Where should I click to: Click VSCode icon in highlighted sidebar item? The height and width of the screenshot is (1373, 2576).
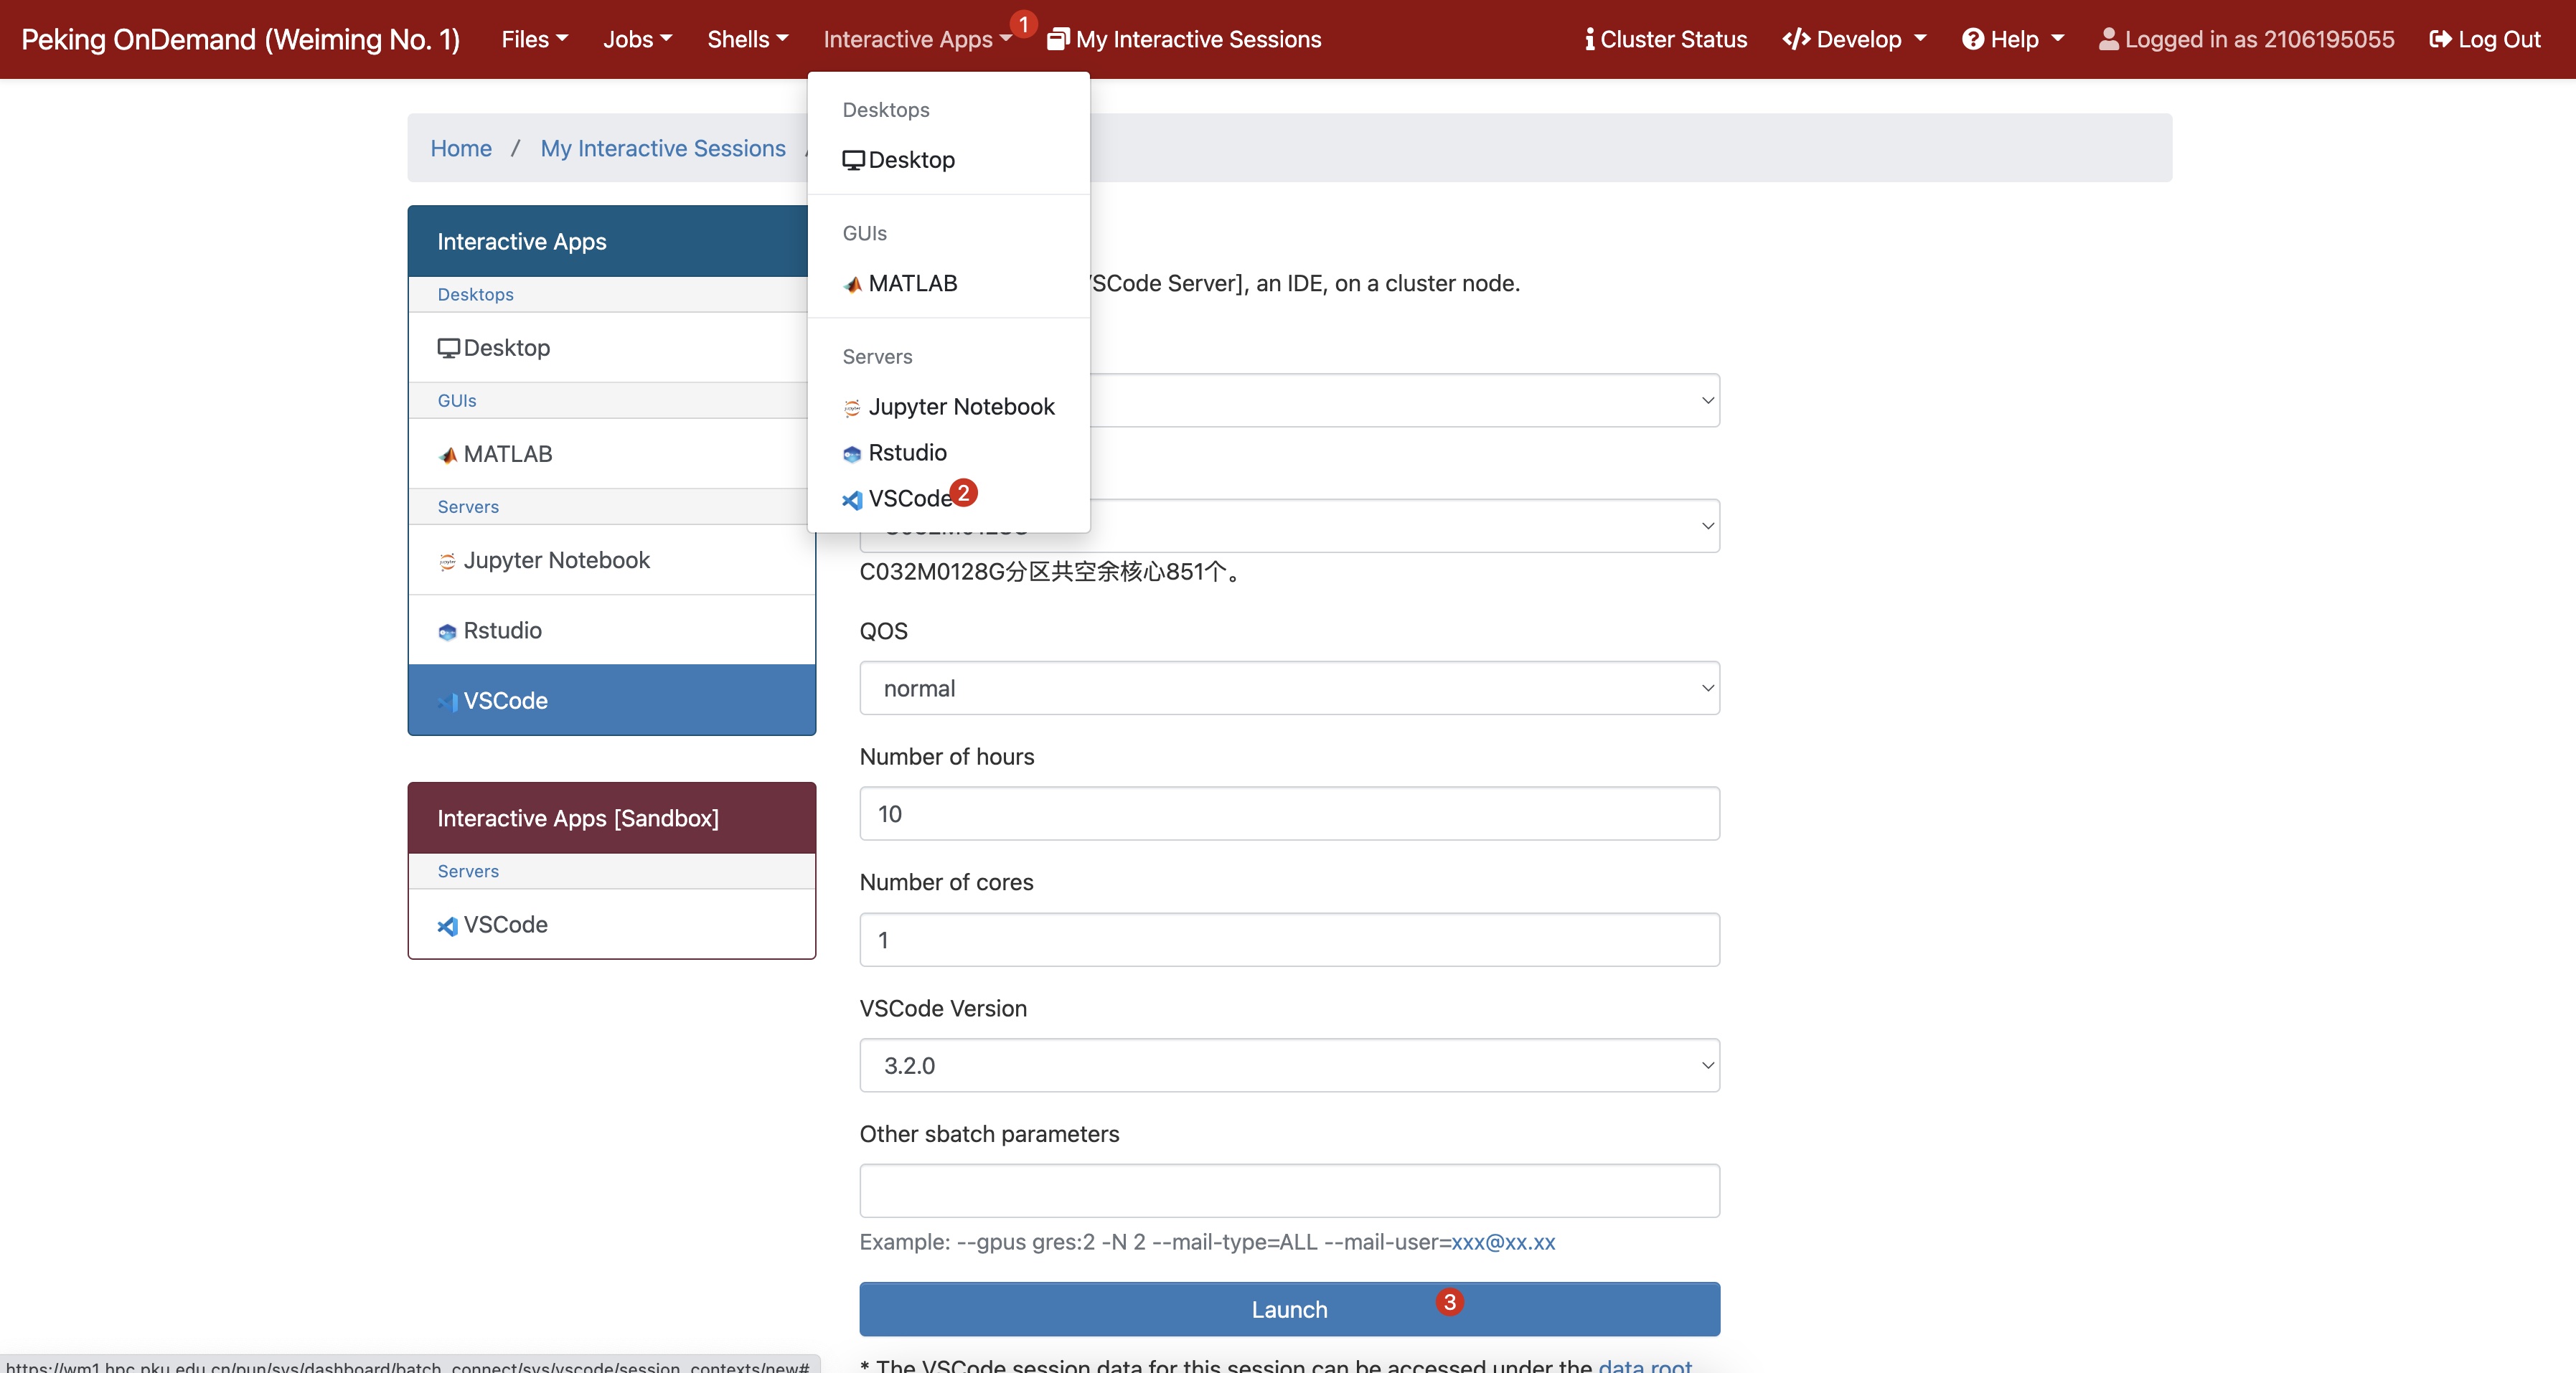[447, 702]
